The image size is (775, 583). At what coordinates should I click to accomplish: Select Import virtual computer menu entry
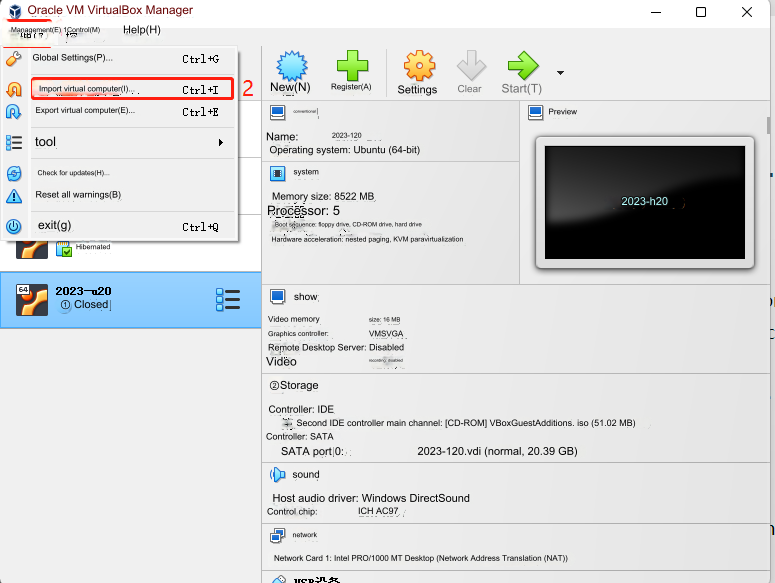(130, 89)
